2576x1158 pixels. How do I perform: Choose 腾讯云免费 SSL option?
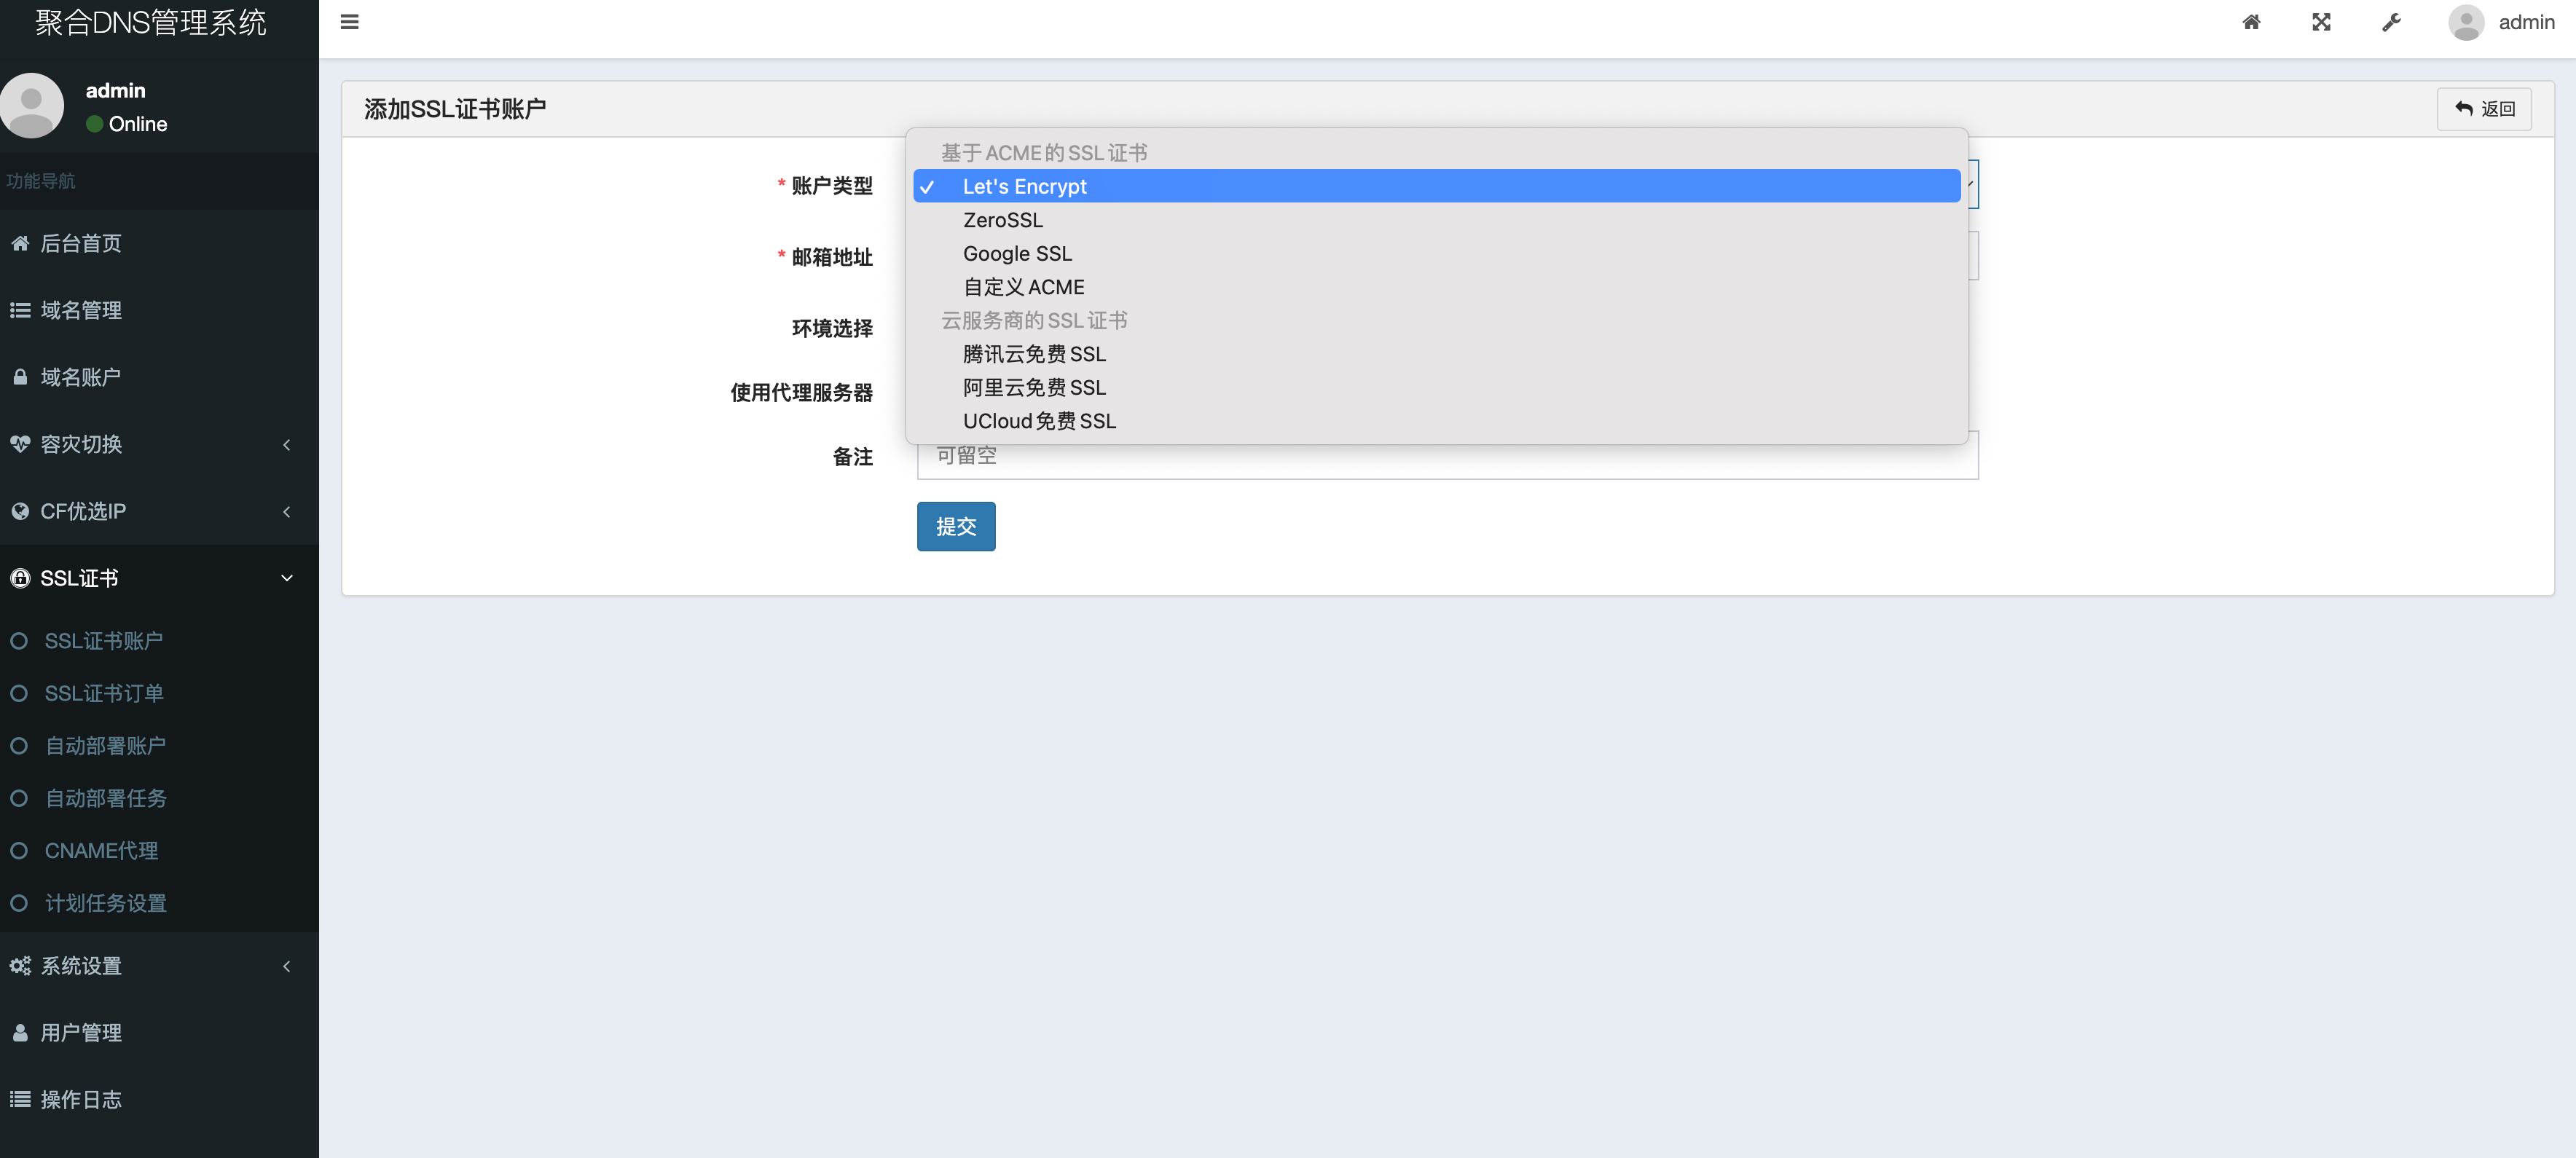coord(1436,354)
